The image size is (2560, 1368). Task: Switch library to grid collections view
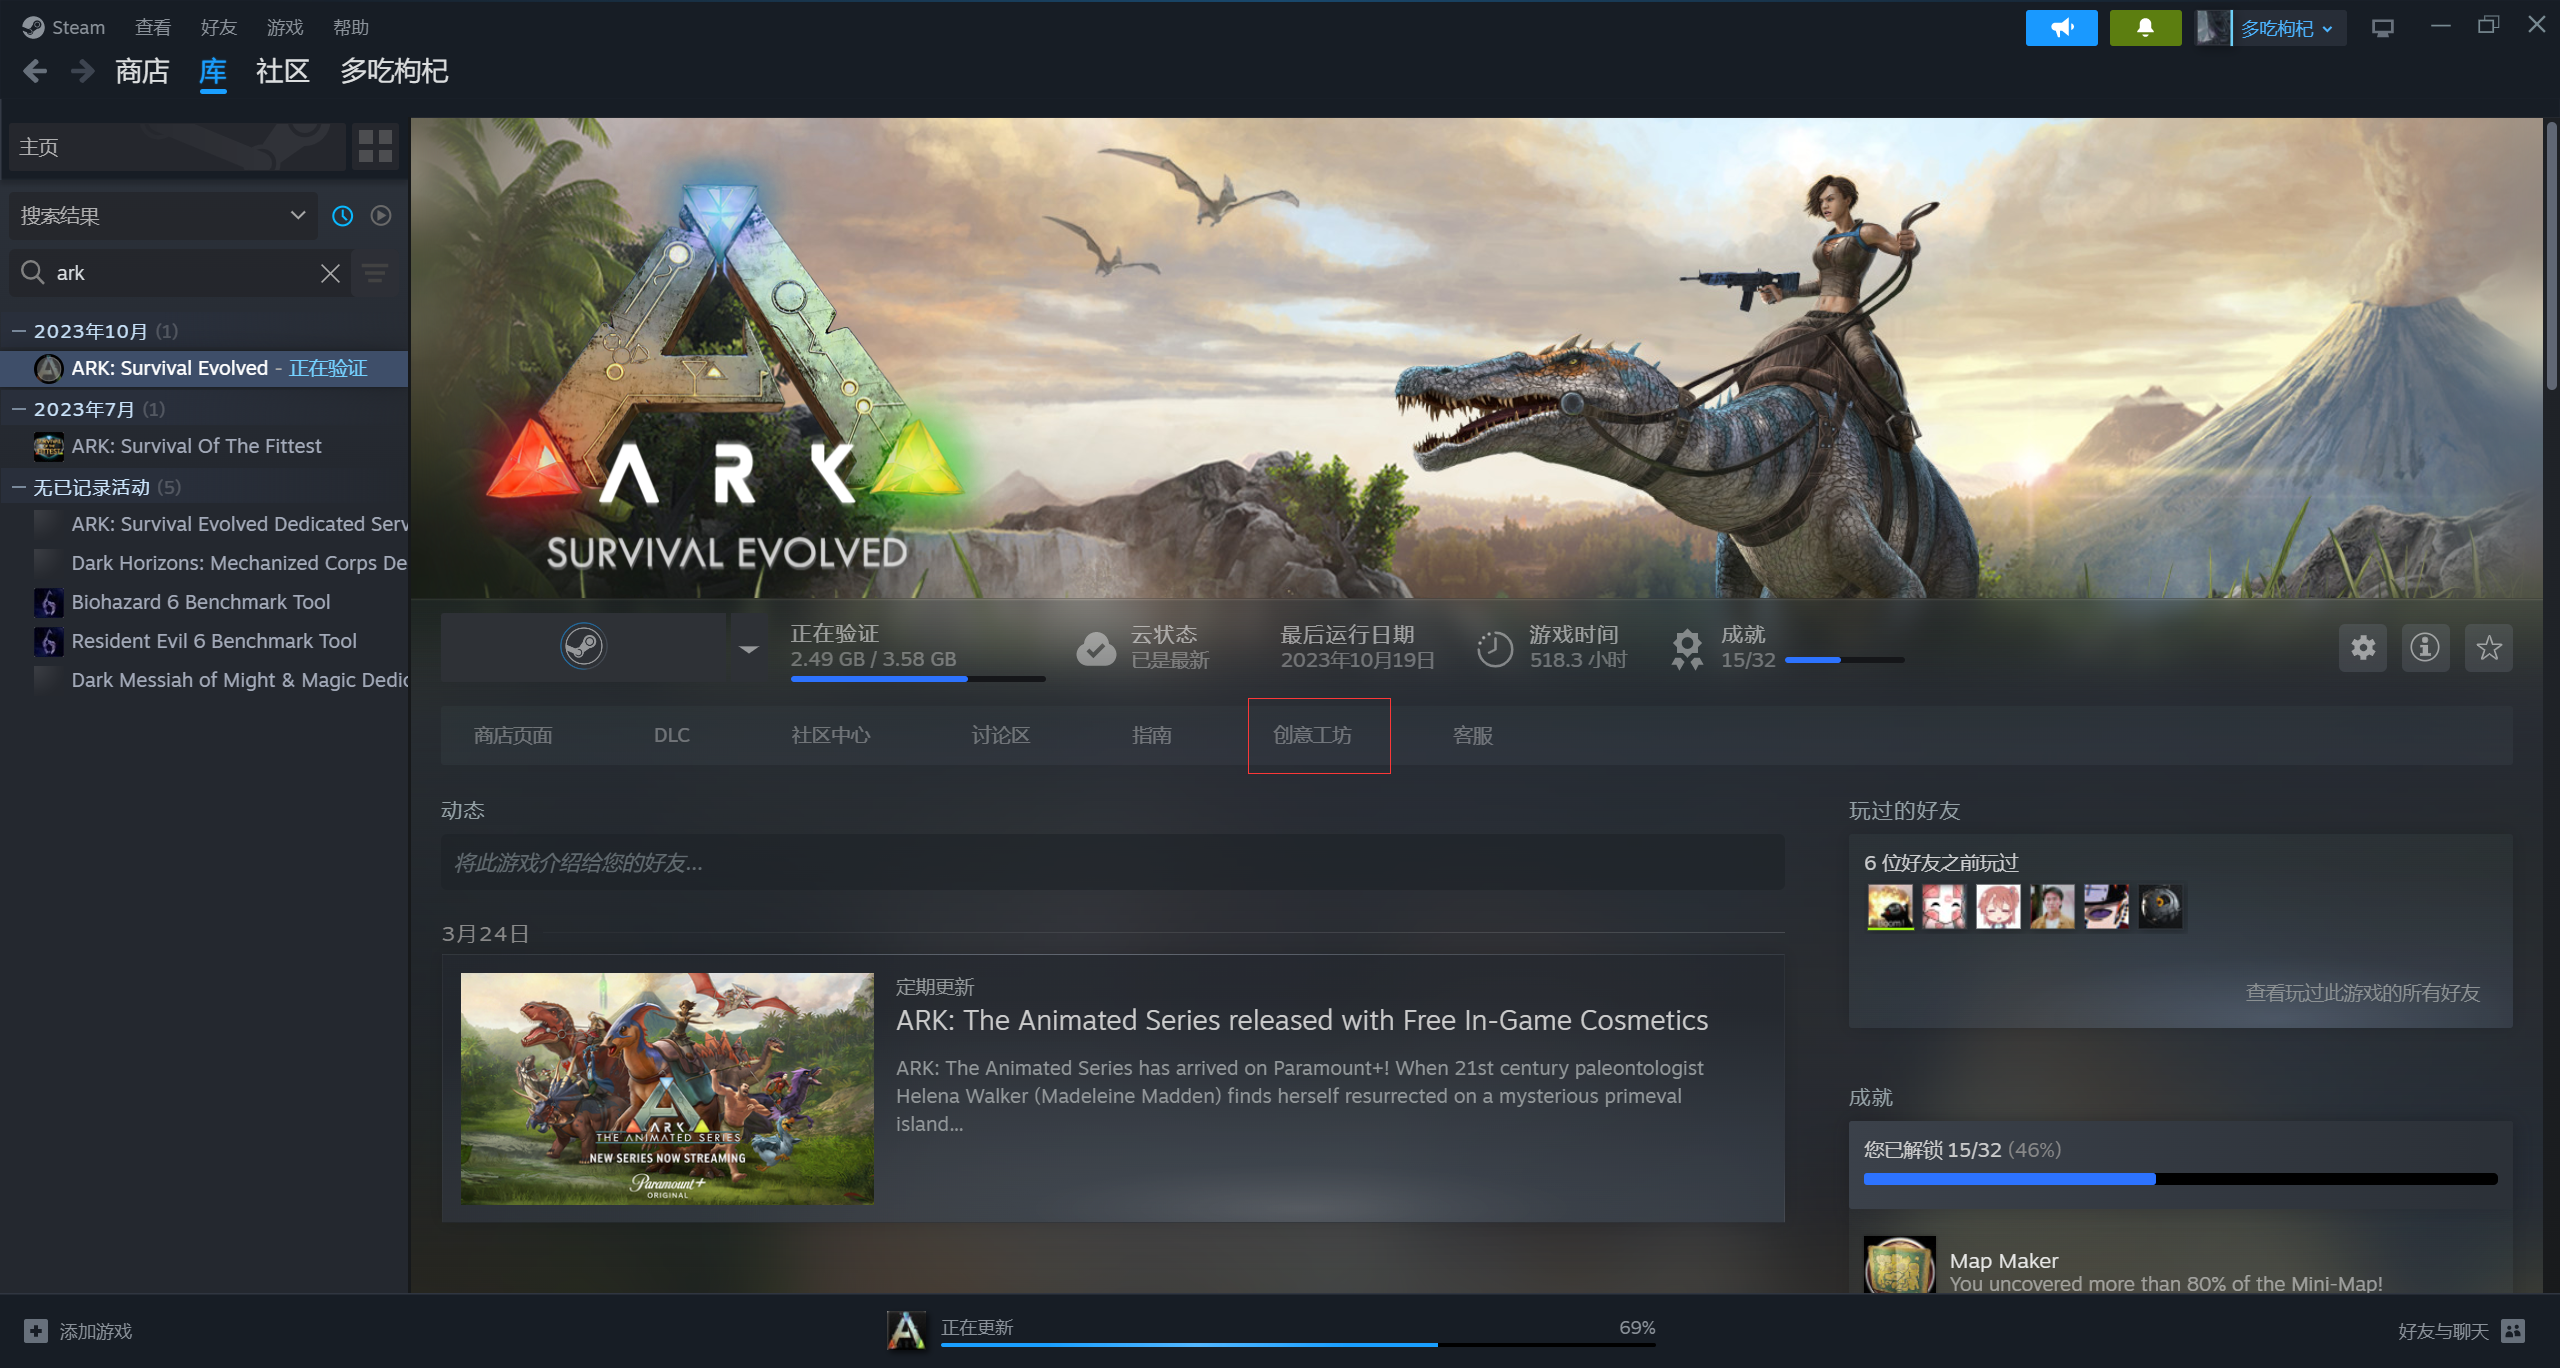coord(375,146)
